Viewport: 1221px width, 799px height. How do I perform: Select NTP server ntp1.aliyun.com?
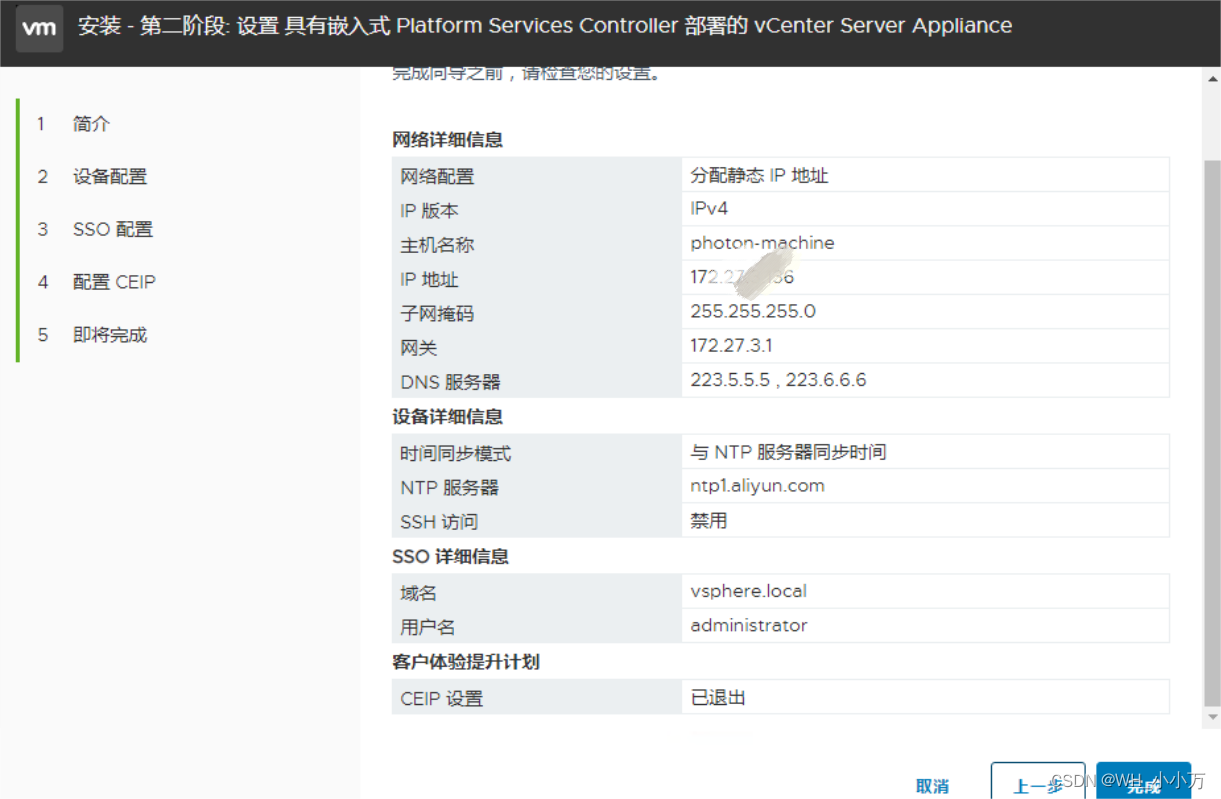click(757, 486)
